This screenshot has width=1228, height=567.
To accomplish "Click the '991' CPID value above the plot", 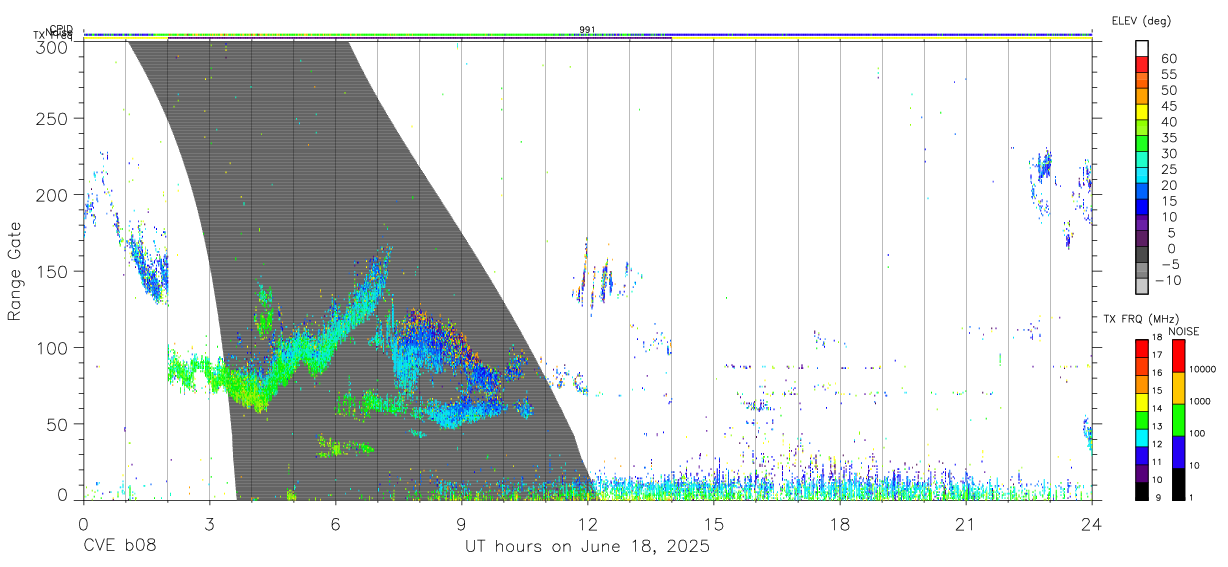I will [x=587, y=30].
